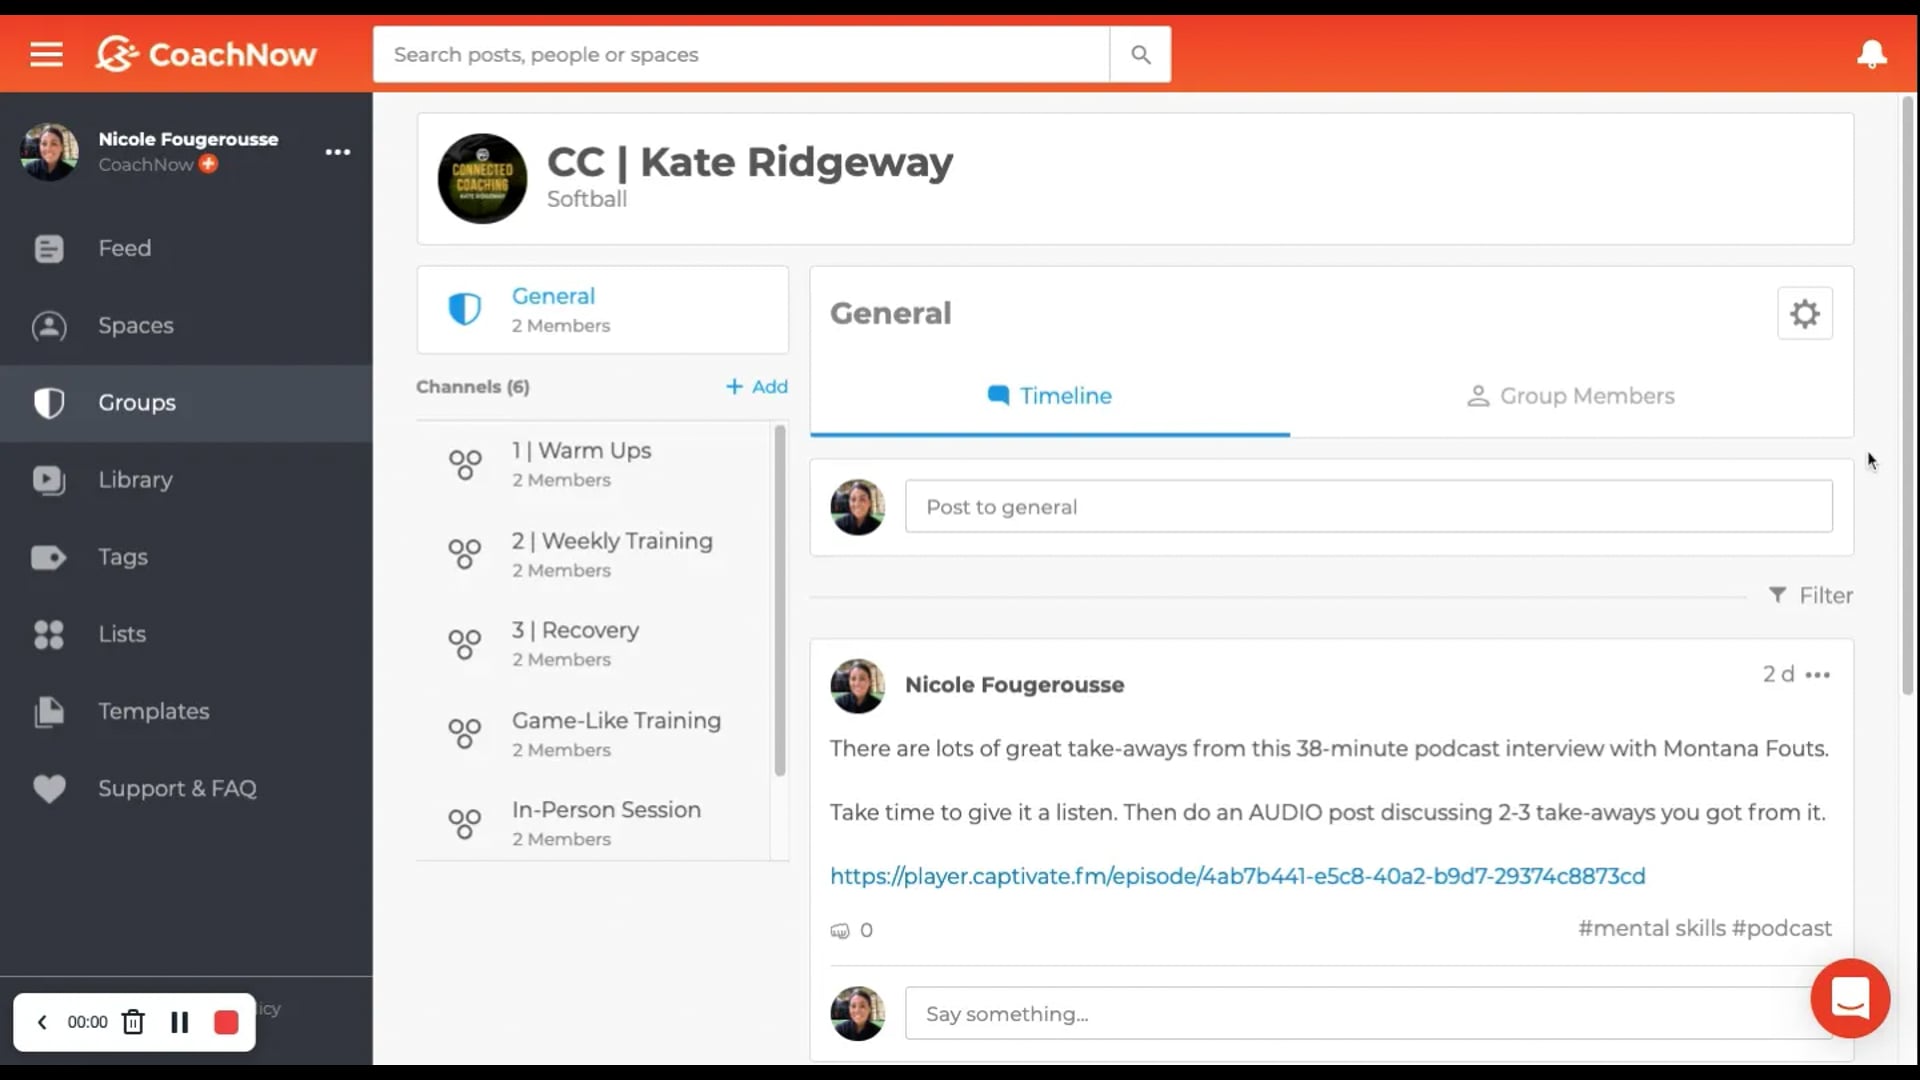Click the #podcast tag
This screenshot has width=1920, height=1080.
[x=1782, y=929]
